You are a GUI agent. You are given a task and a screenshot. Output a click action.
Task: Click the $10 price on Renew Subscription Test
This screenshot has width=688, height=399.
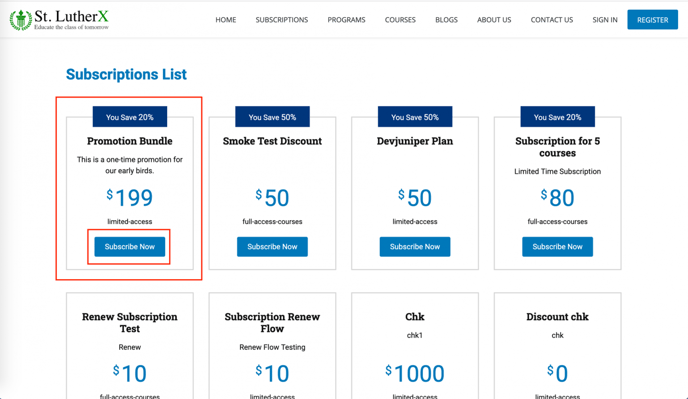130,374
